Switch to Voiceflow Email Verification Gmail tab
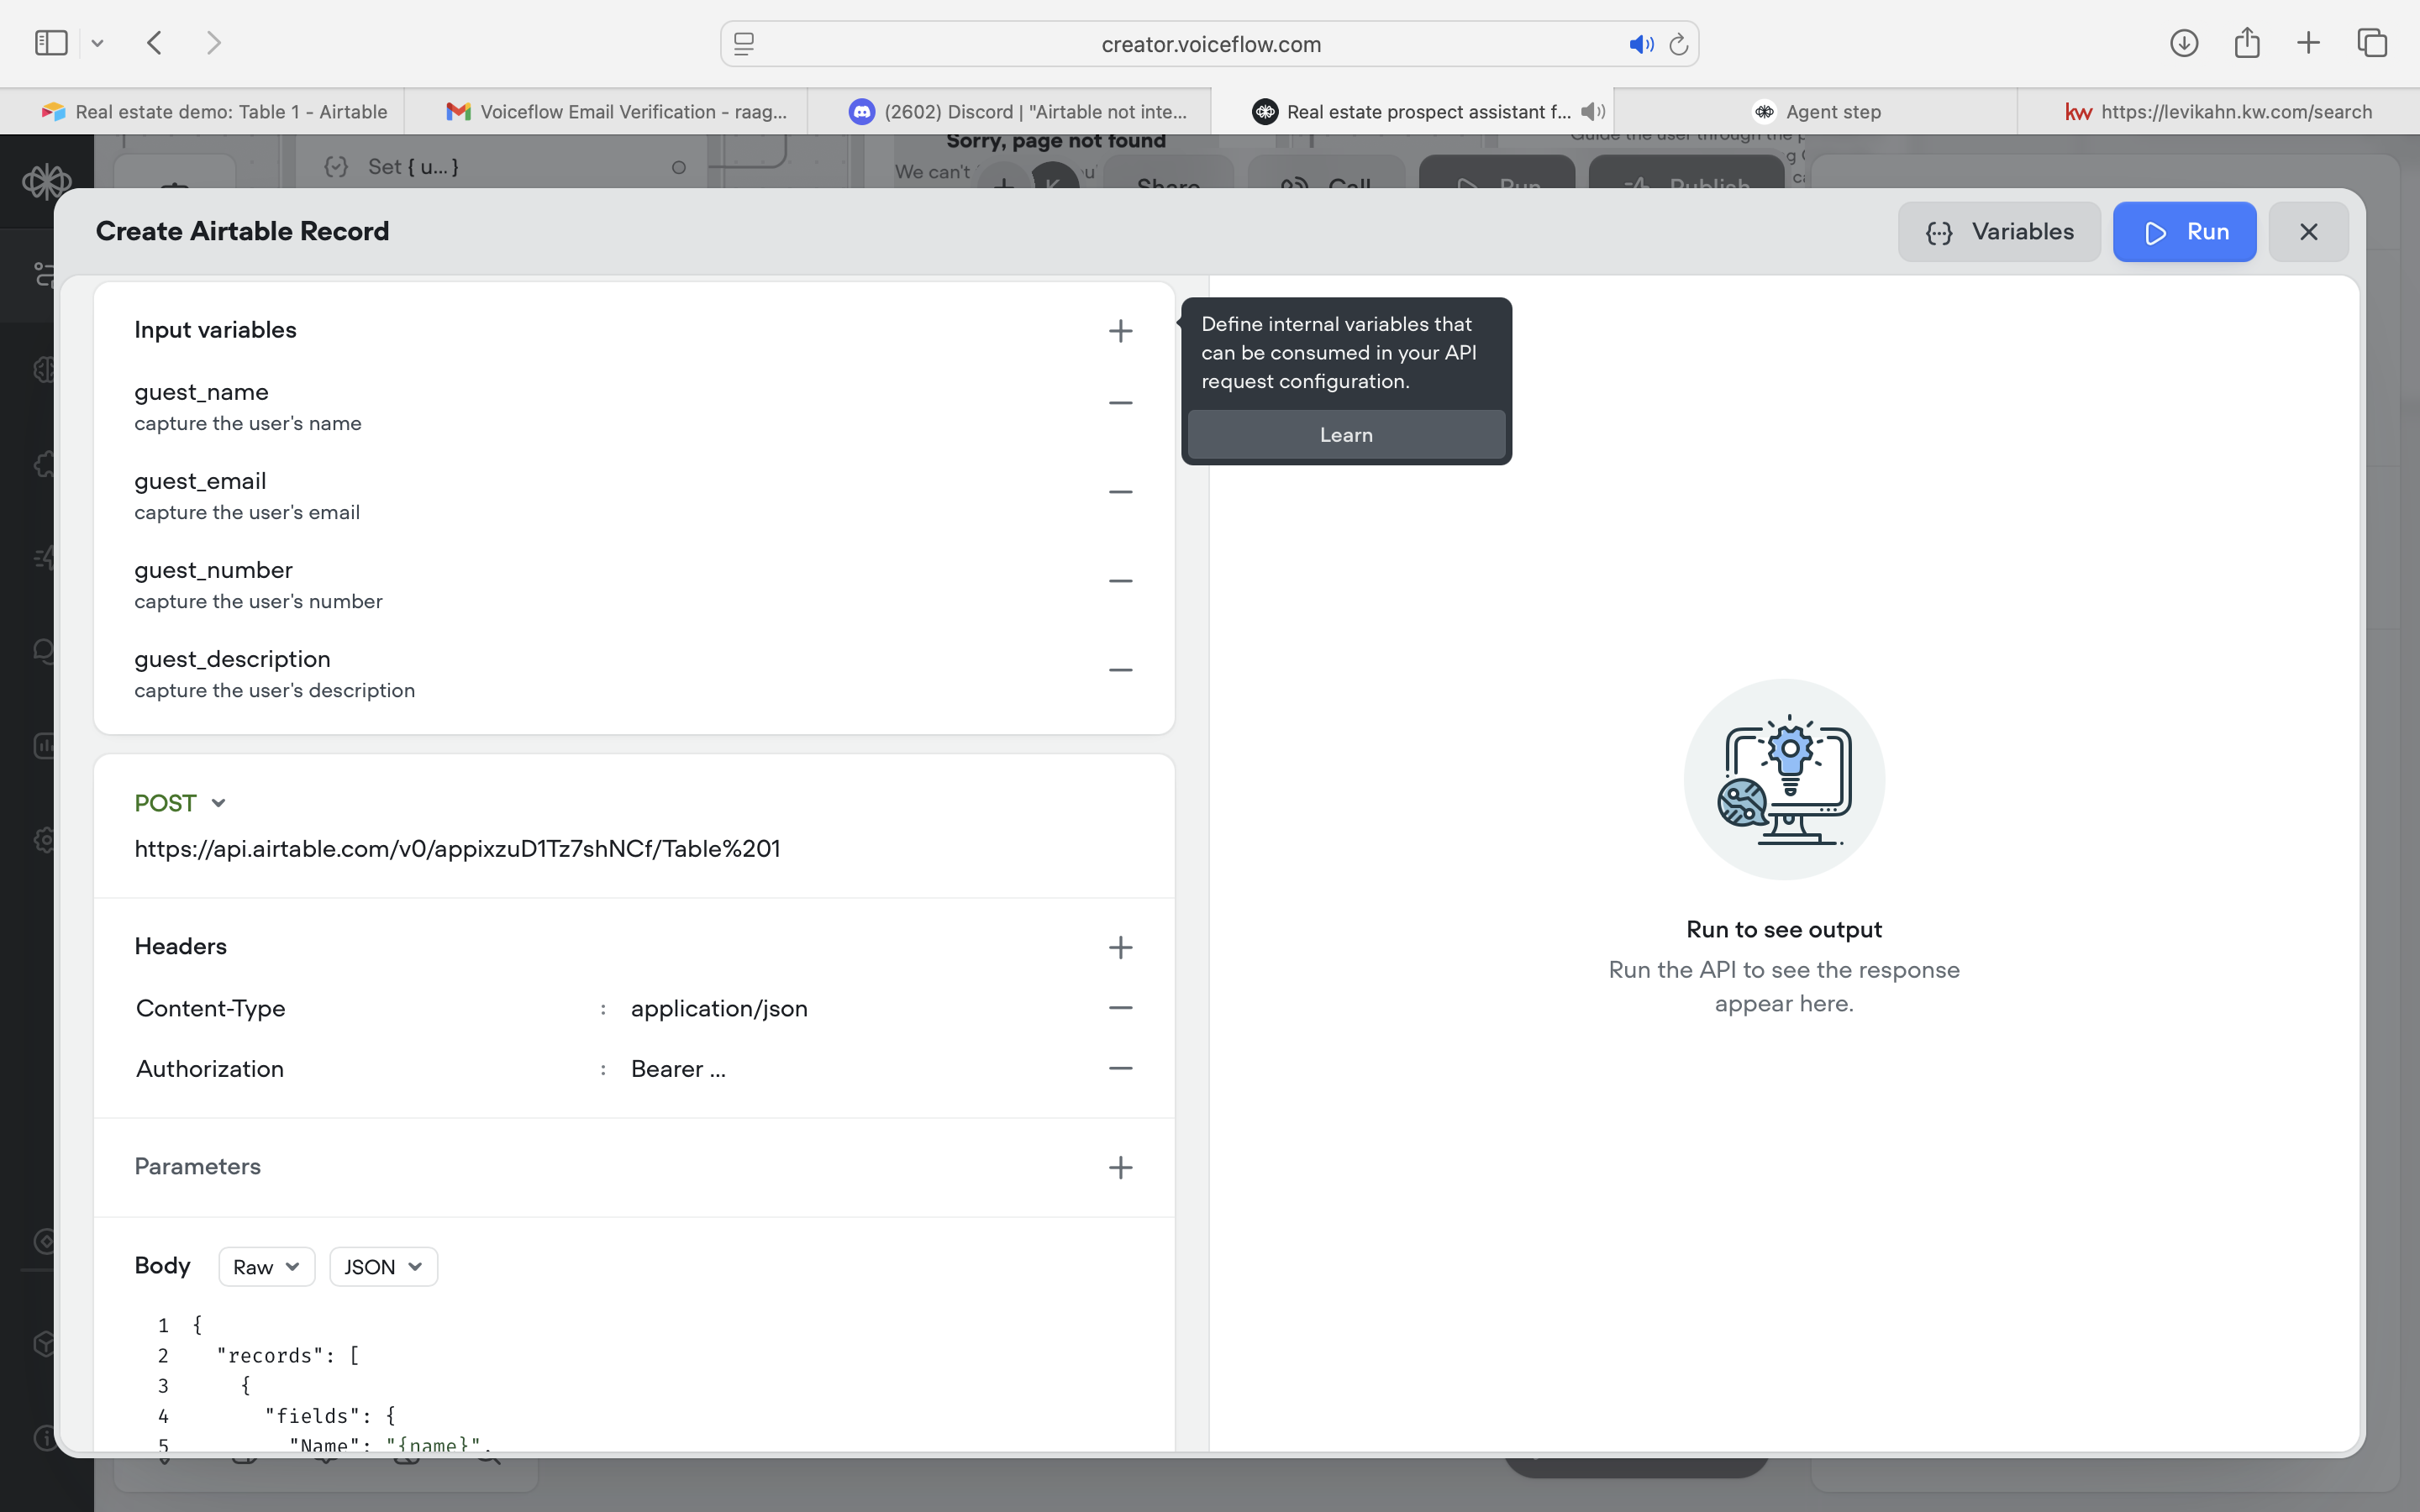Viewport: 2420px width, 1512px height. pos(606,112)
